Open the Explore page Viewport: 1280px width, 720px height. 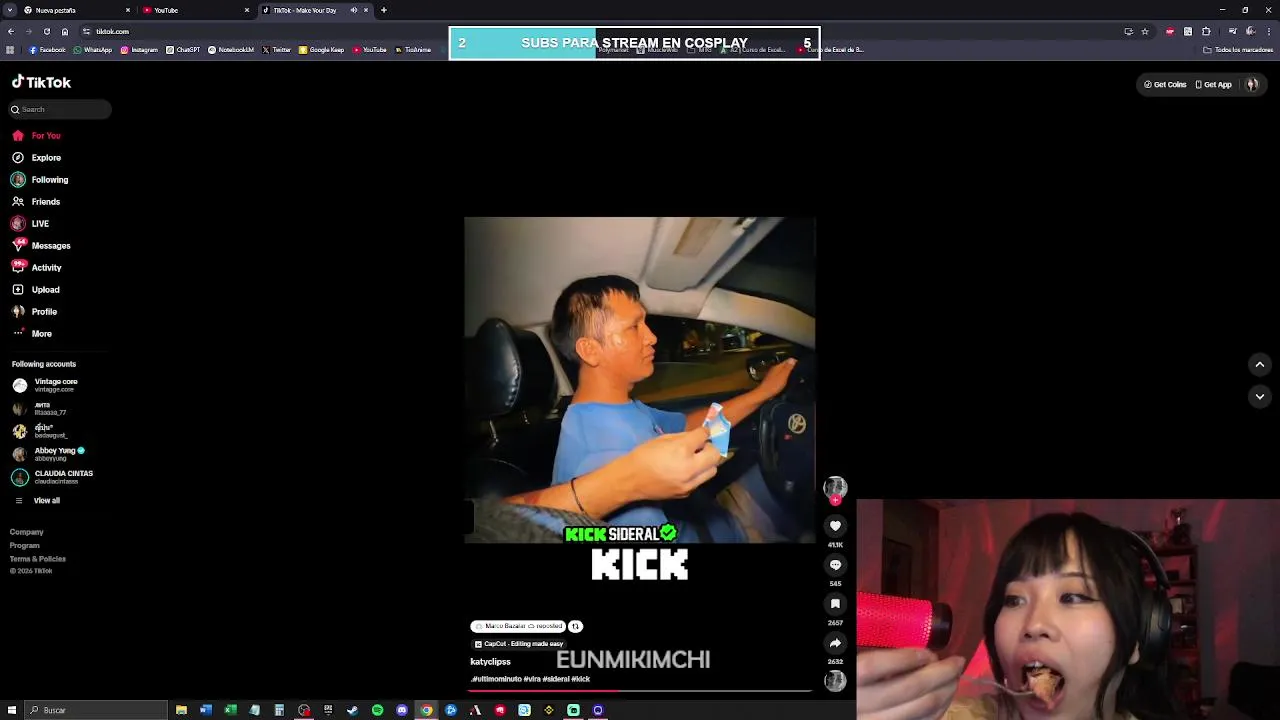coord(37,157)
